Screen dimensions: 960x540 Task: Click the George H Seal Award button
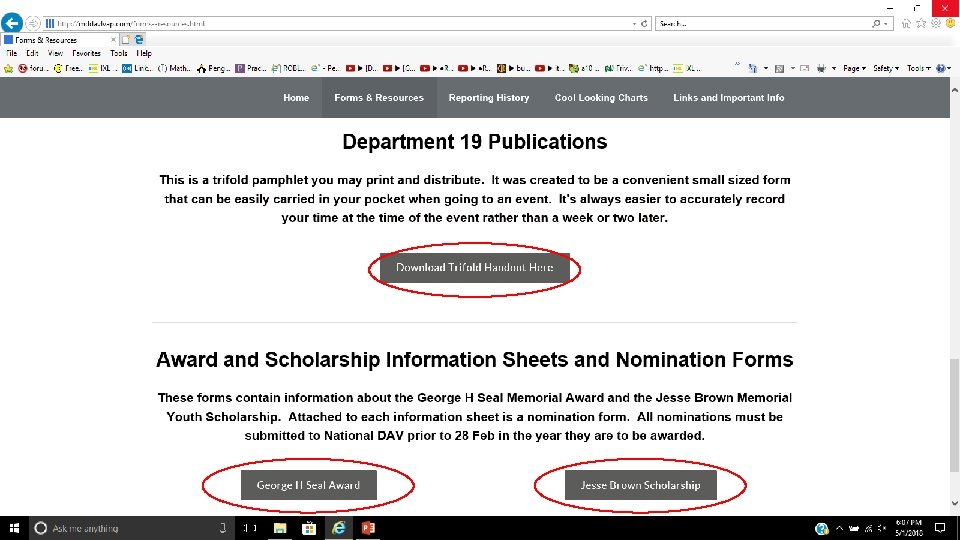pos(309,486)
